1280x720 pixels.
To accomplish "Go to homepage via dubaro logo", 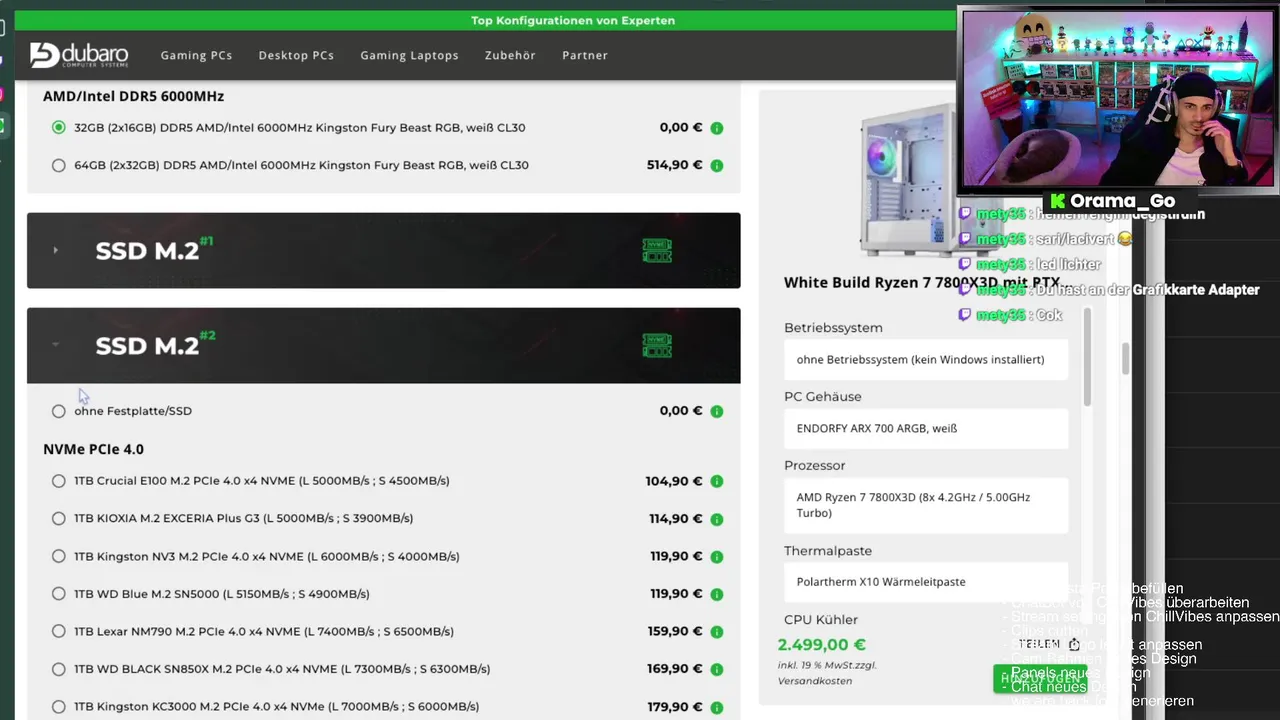I will 79,55.
